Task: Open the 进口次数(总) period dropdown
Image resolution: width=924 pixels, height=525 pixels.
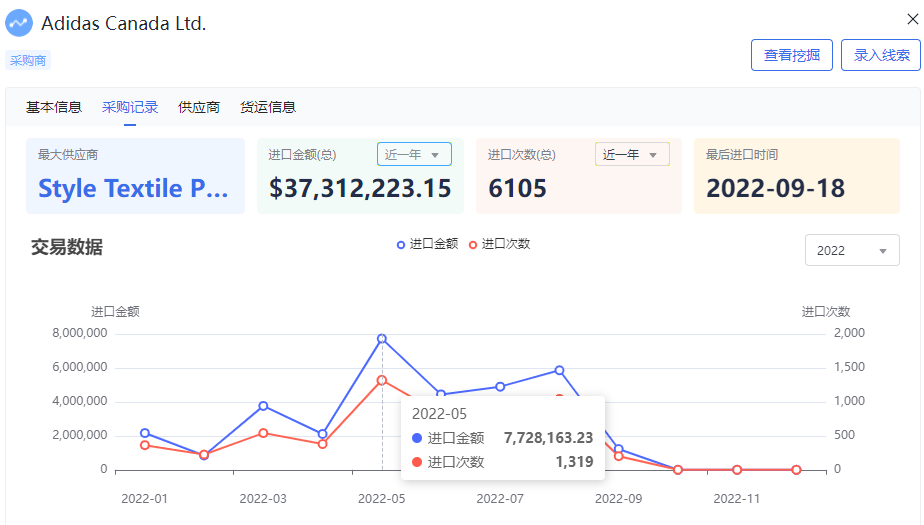Action: click(x=632, y=154)
